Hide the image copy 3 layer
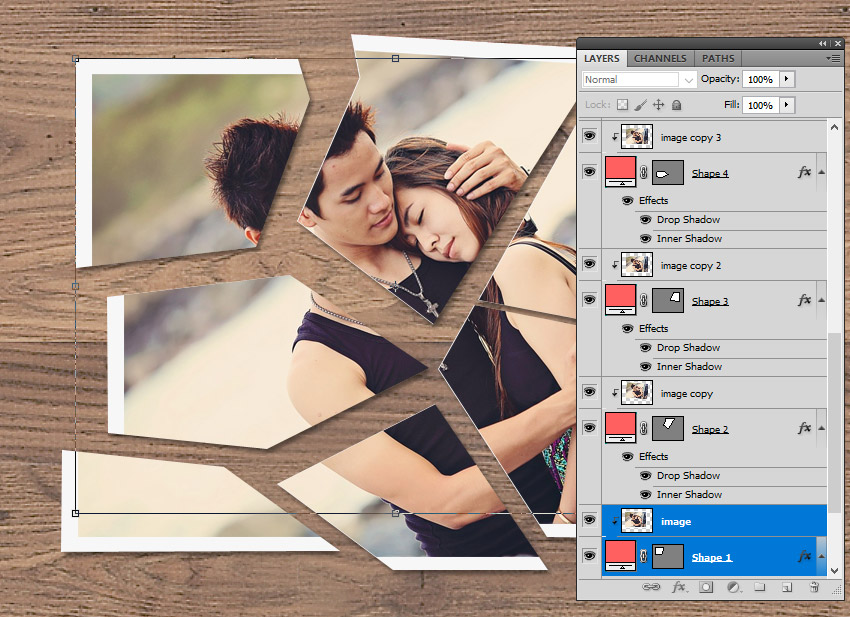Viewport: 850px width, 617px height. 589,137
